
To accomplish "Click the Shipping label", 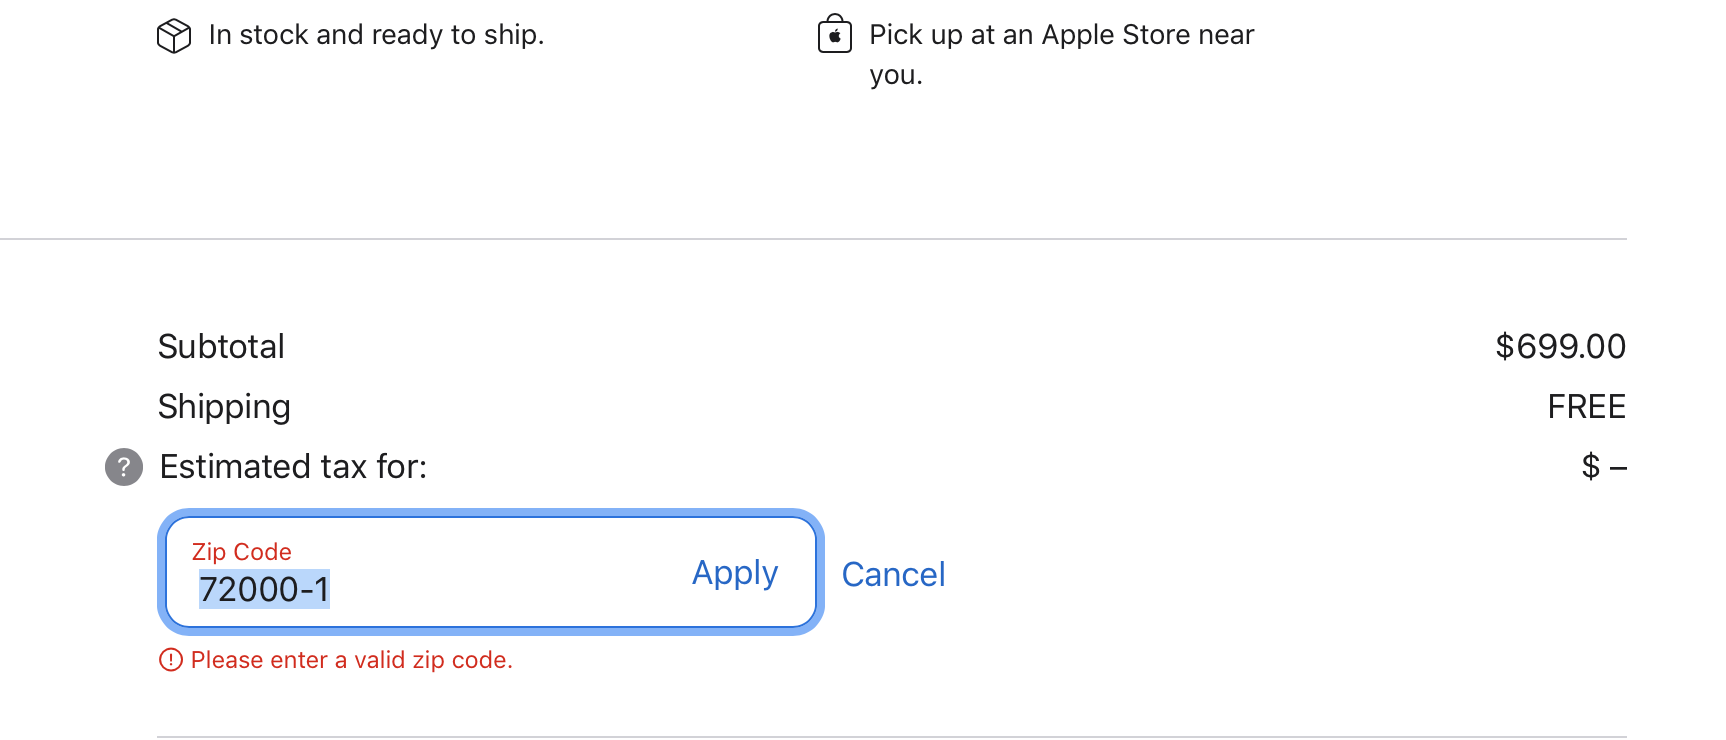I will [x=224, y=407].
